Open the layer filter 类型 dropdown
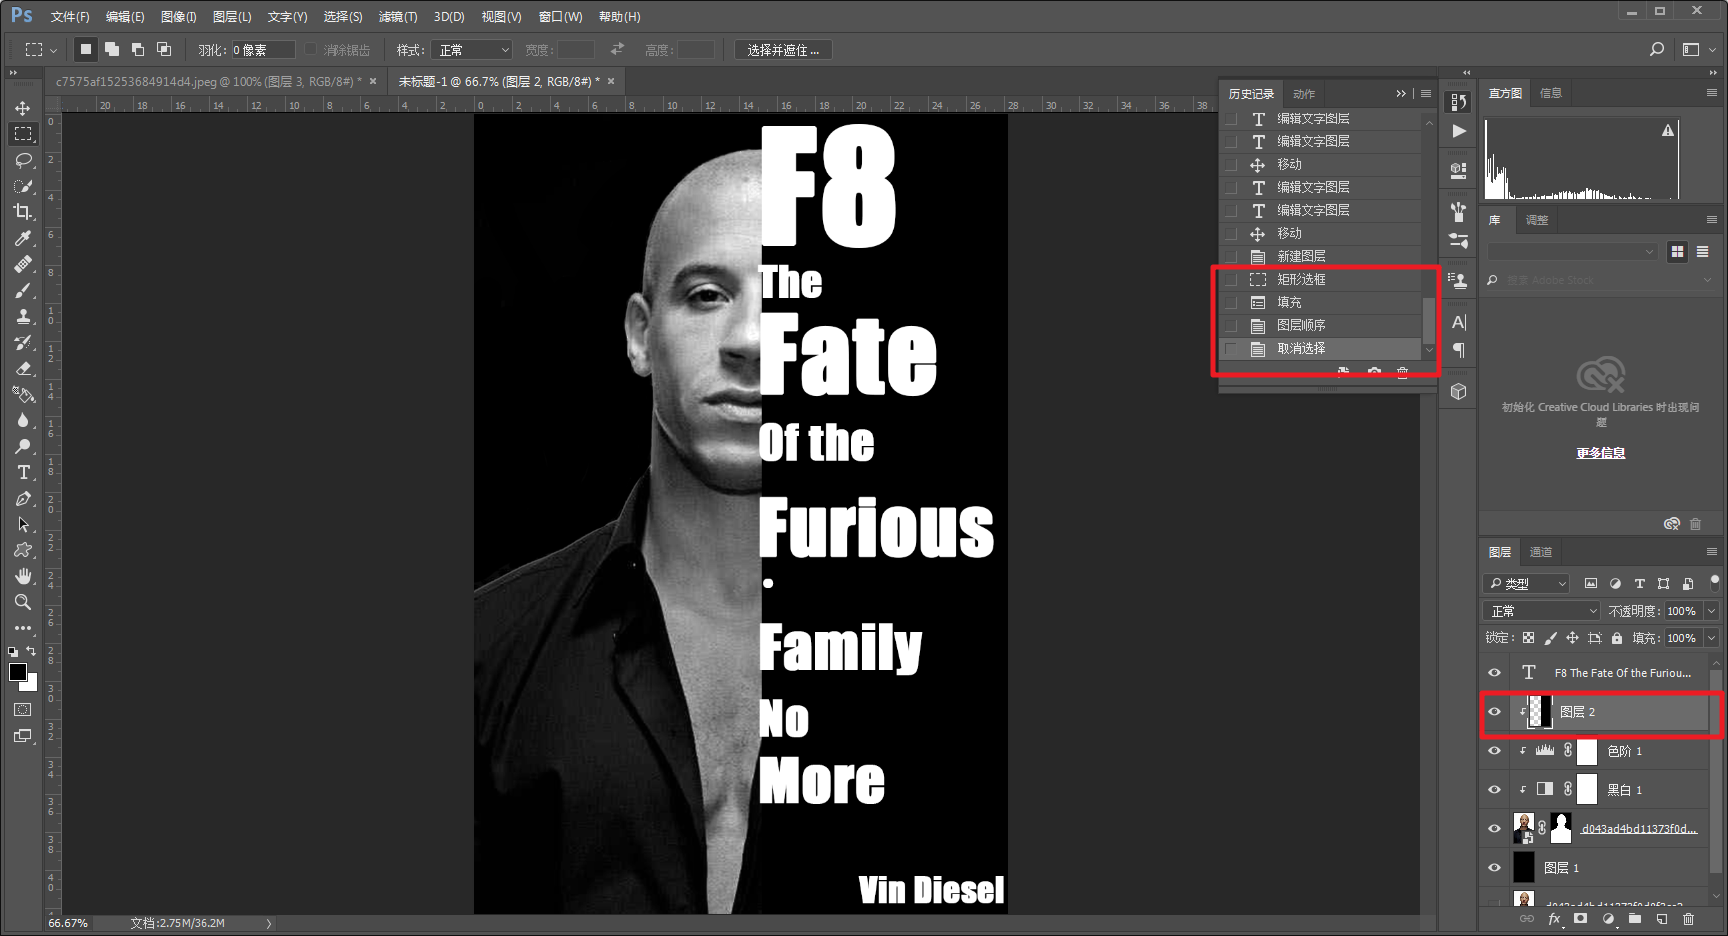The height and width of the screenshot is (936, 1728). 1527,584
